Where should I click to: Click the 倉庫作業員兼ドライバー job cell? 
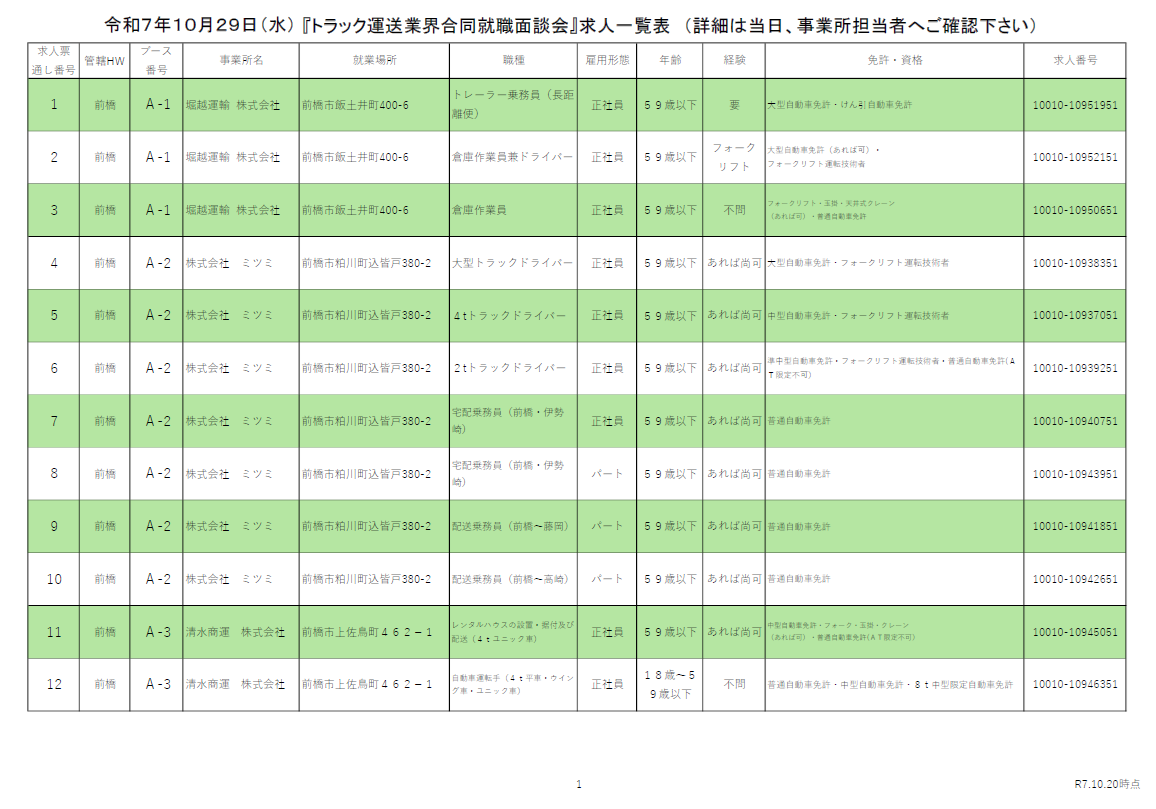point(513,157)
